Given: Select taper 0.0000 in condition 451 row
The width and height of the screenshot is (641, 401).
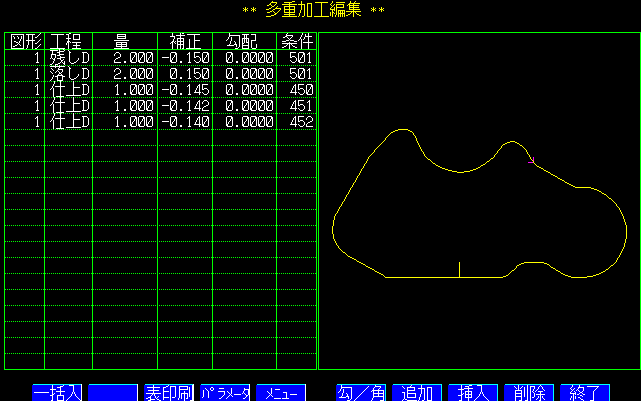Looking at the screenshot, I should click(249, 106).
